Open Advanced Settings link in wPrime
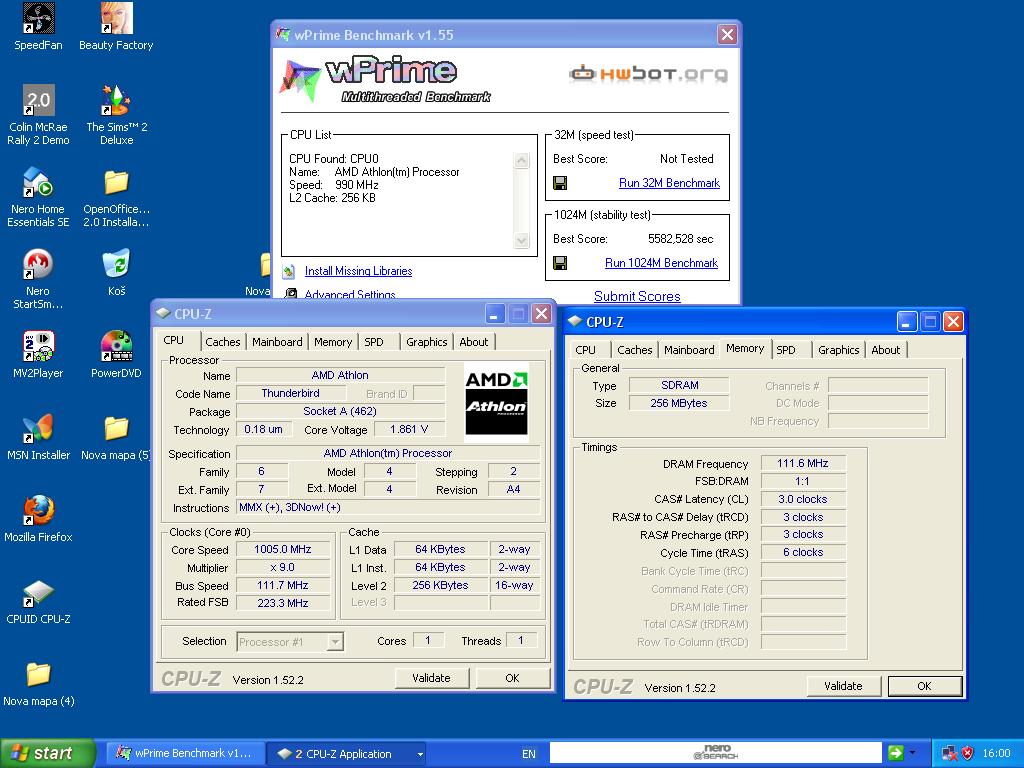Image resolution: width=1024 pixels, height=768 pixels. (x=350, y=295)
